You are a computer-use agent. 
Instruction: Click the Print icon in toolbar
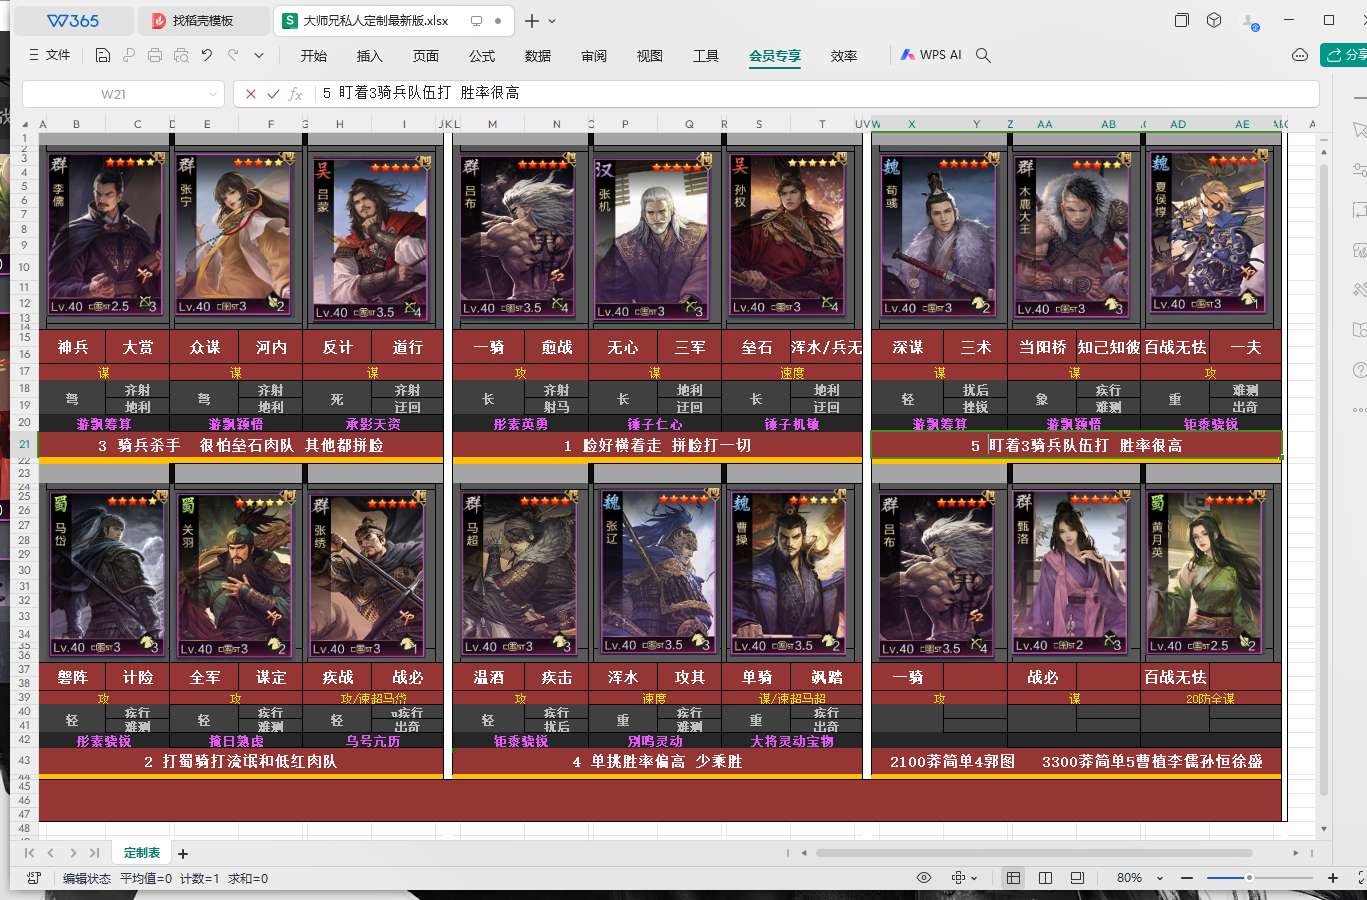coord(155,56)
